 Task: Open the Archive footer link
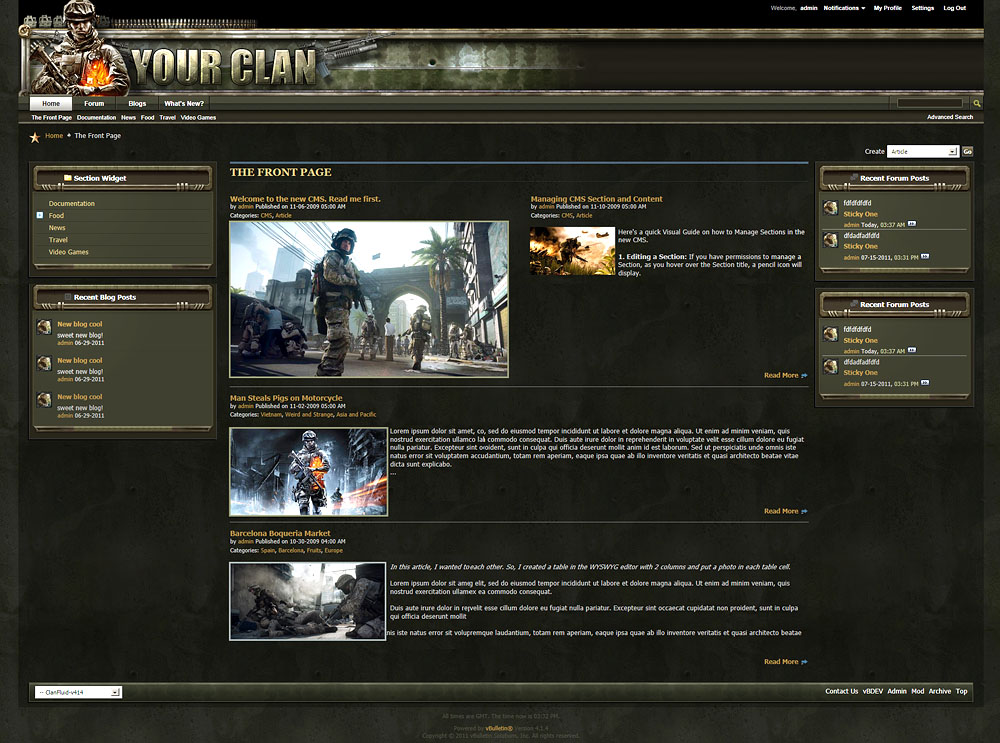pyautogui.click(x=939, y=691)
